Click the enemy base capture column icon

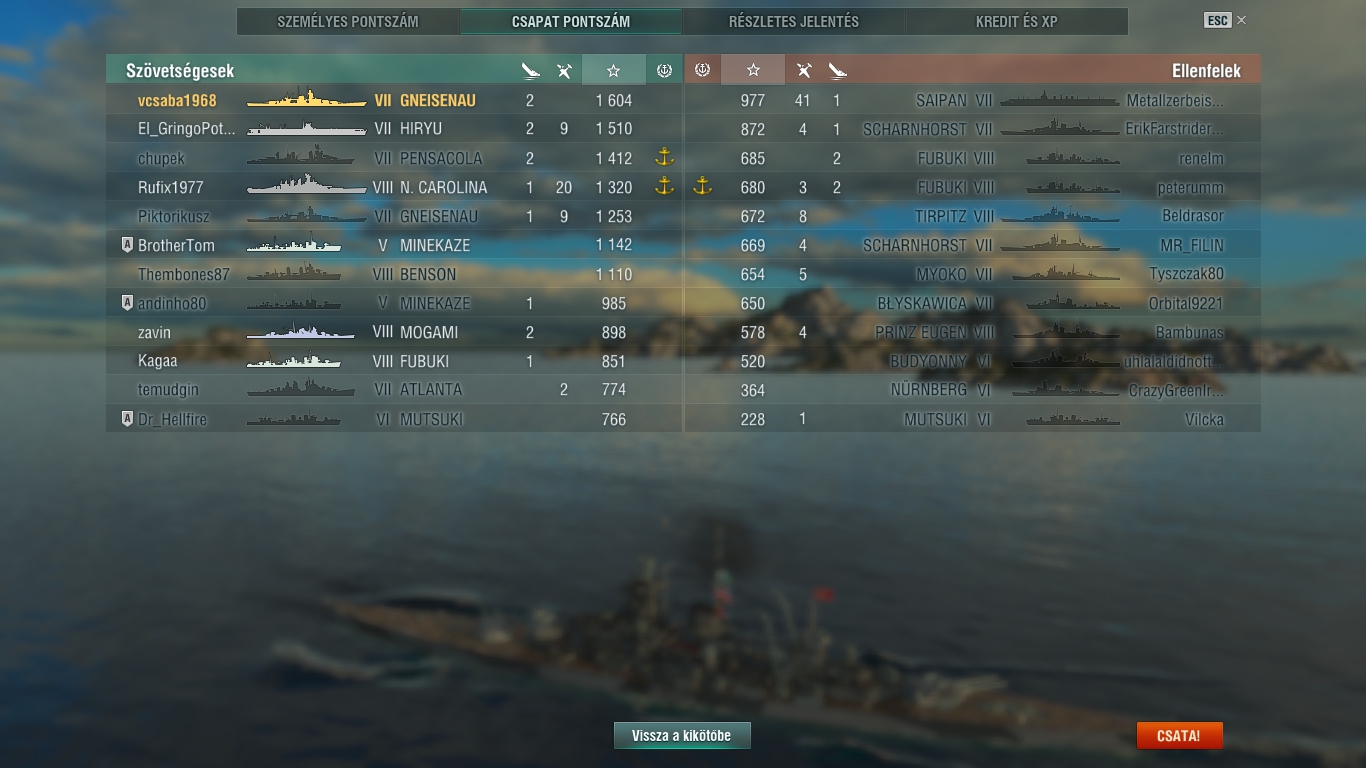pos(702,70)
